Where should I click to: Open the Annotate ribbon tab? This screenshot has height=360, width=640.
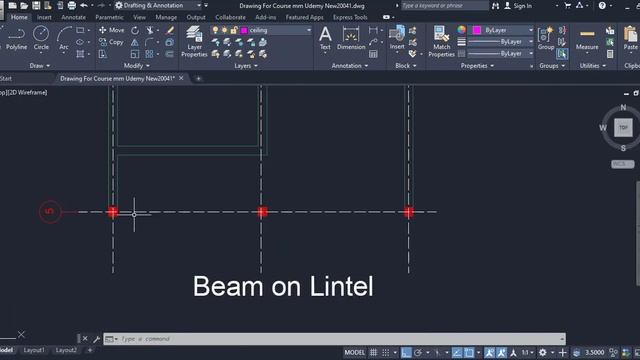point(73,17)
